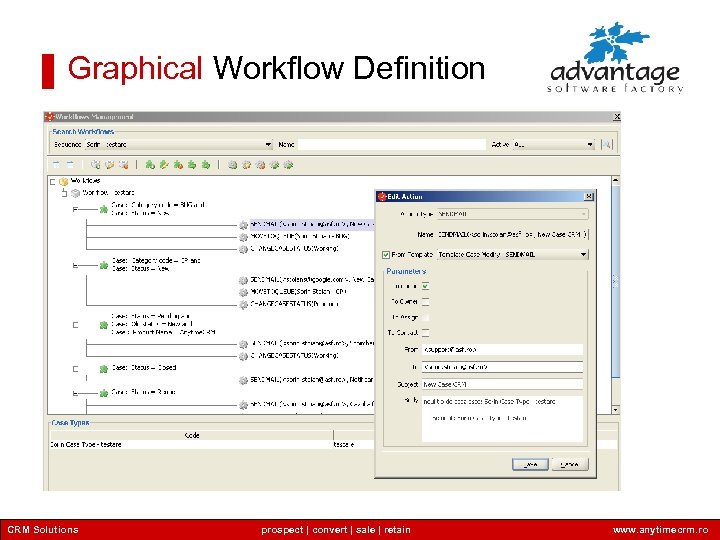The height and width of the screenshot is (540, 720).
Task: Click the search magnifier icon beside Active dropdown
Action: [x=606, y=144]
